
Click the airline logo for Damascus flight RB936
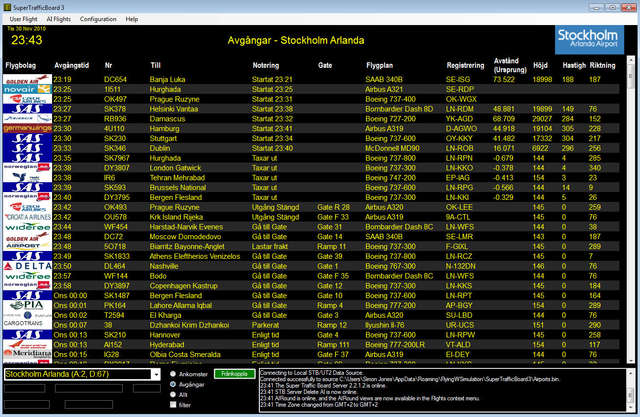point(27,119)
